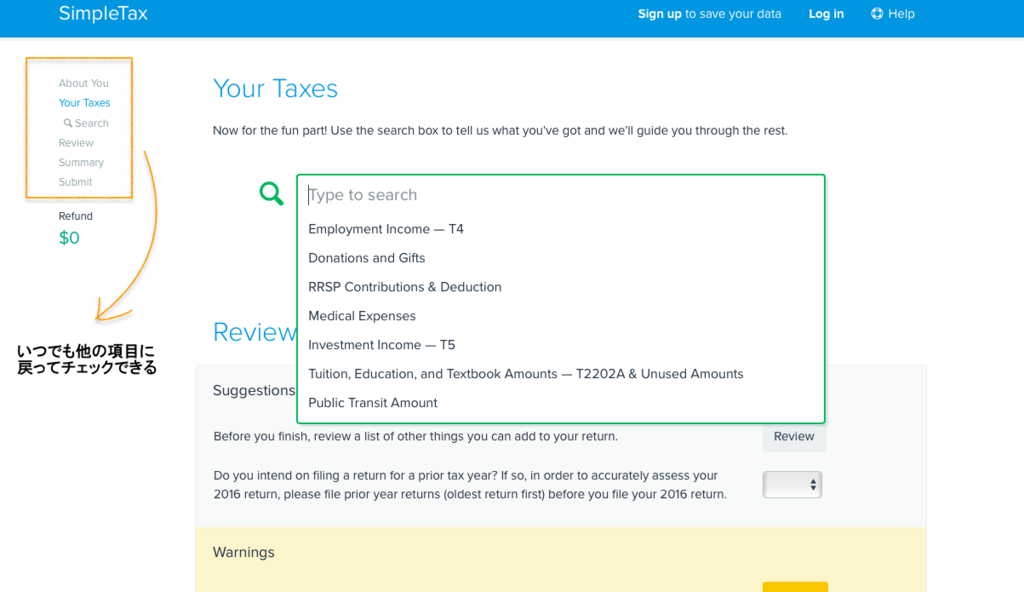The image size is (1024, 592).
Task: Click the Review button under Suggestions
Action: click(794, 436)
